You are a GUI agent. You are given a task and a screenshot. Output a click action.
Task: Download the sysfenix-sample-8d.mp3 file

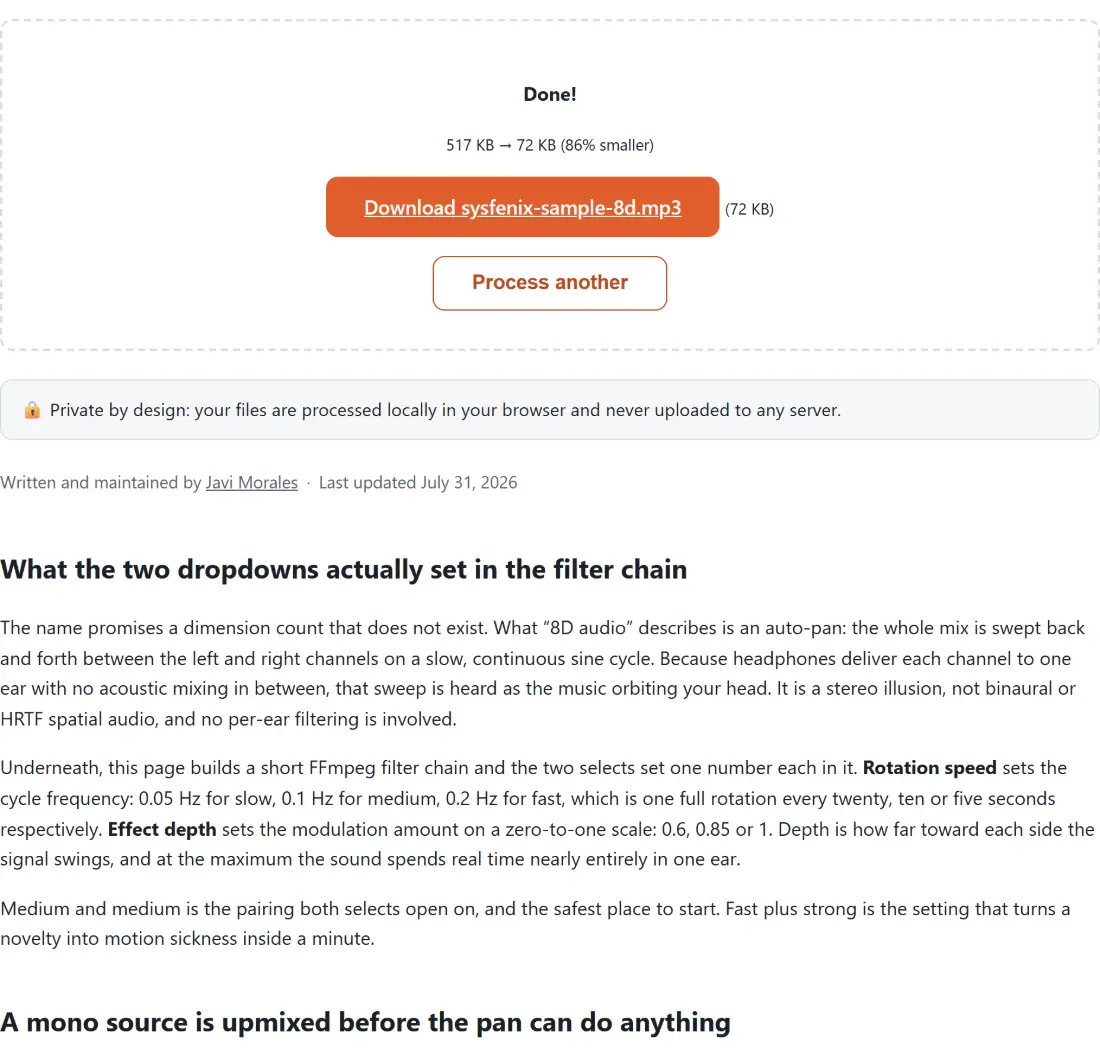pos(522,208)
